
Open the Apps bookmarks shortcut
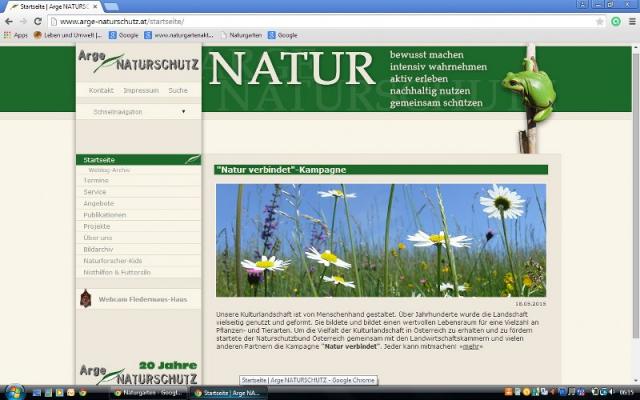[16, 36]
